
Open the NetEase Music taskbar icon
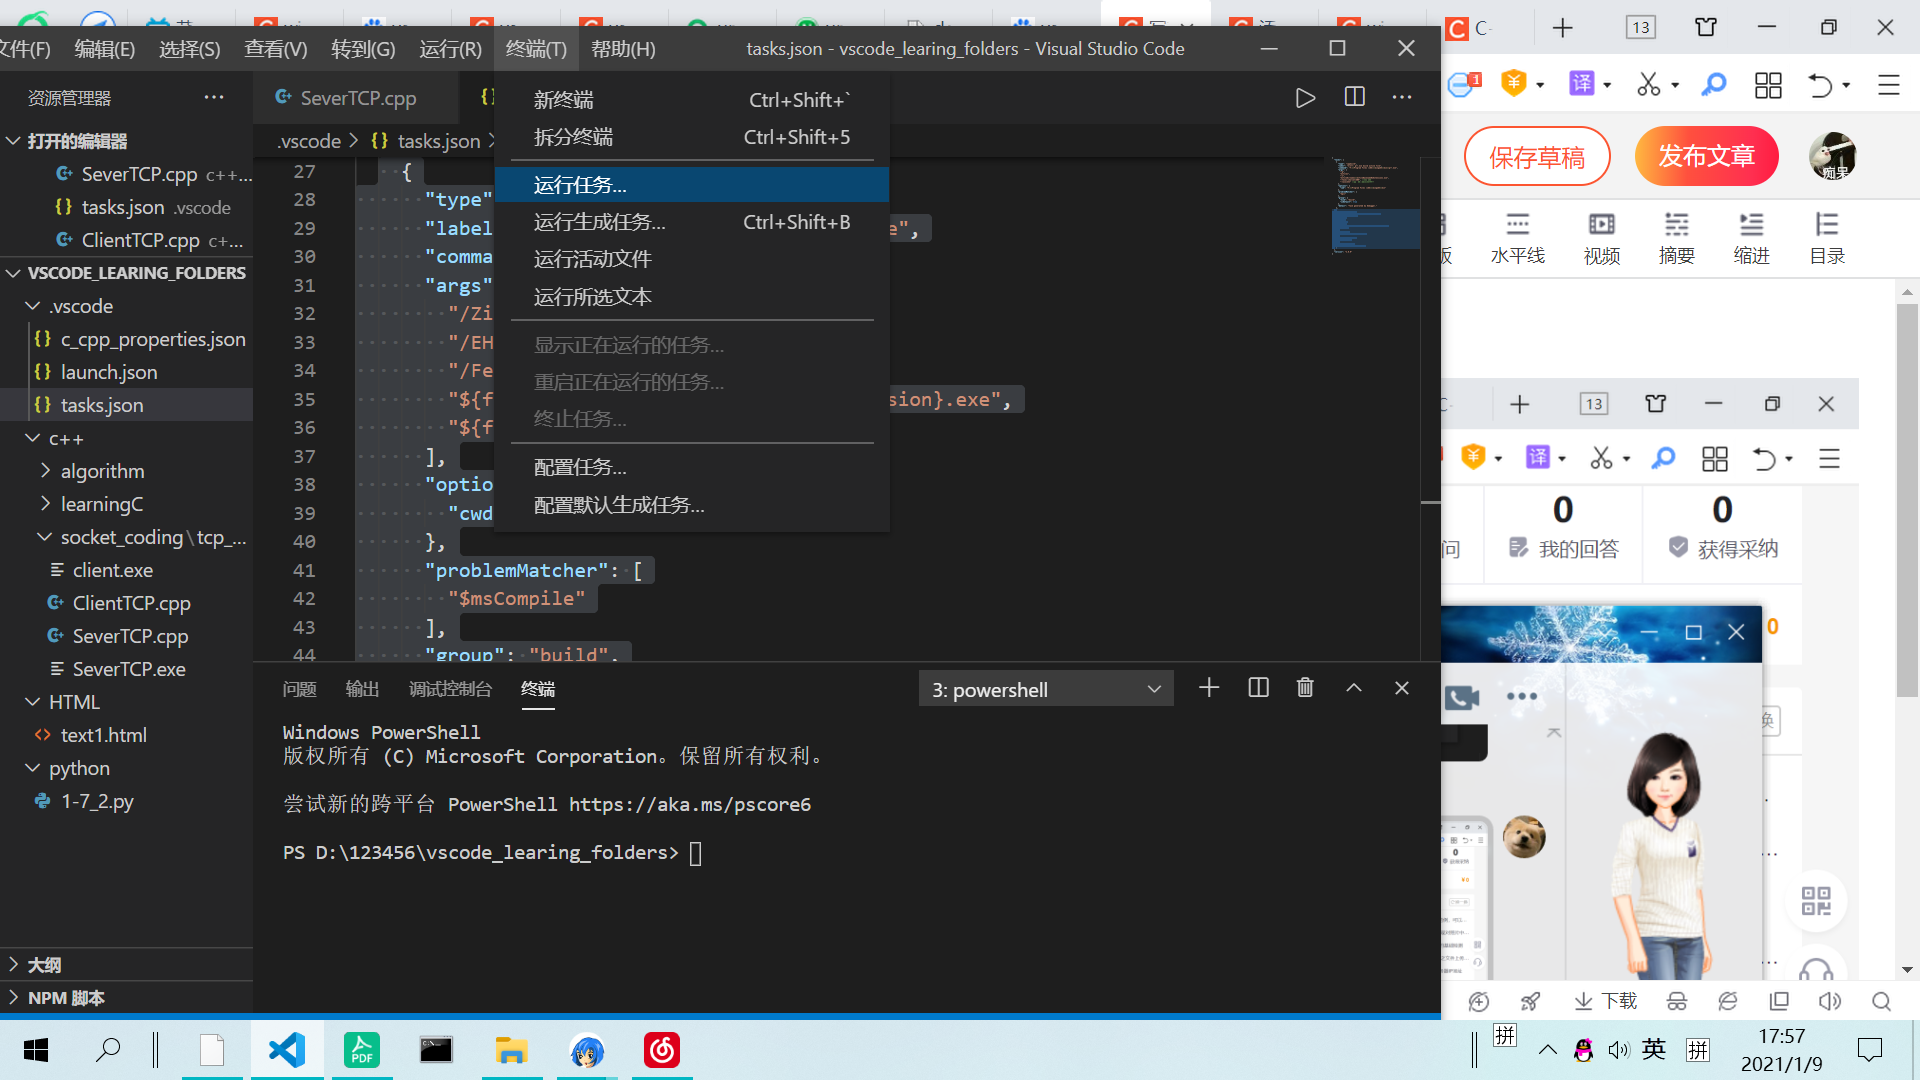click(661, 1050)
